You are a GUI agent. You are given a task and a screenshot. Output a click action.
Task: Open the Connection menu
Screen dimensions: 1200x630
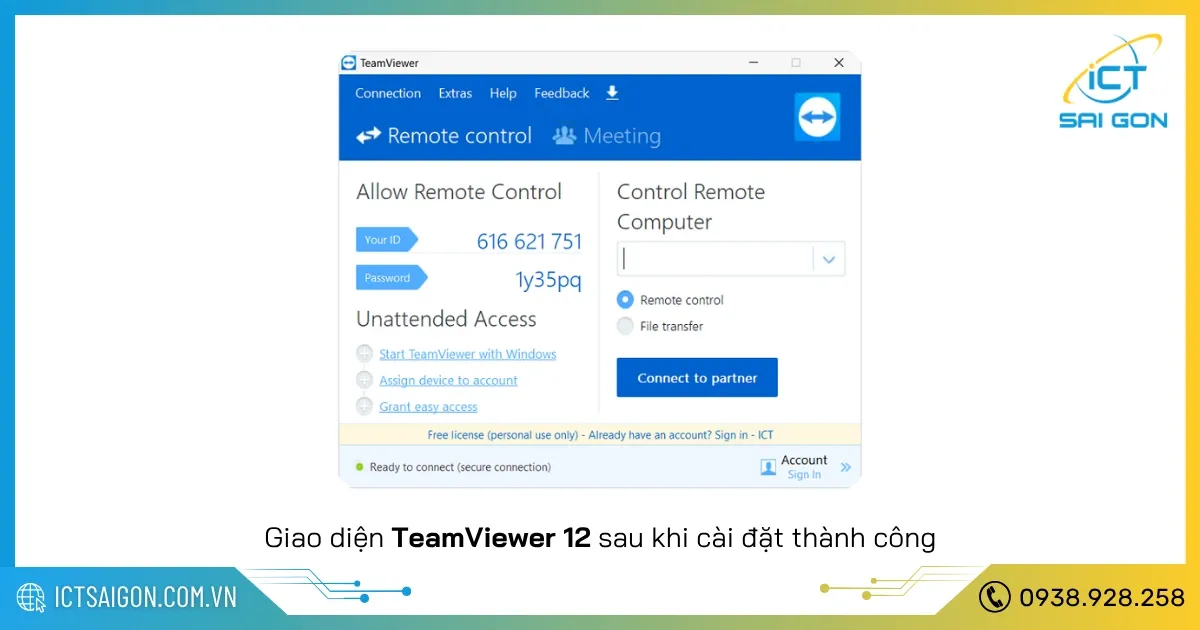387,93
